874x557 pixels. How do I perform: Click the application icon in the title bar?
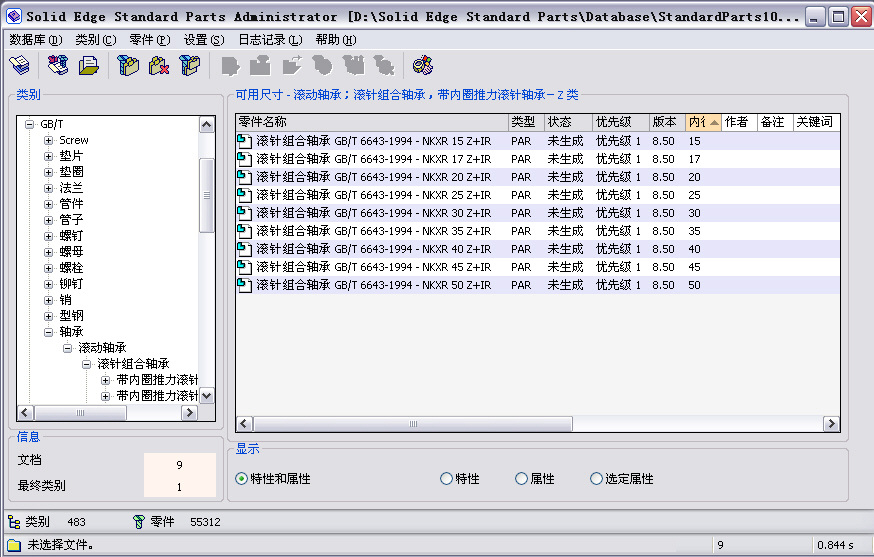tap(14, 17)
